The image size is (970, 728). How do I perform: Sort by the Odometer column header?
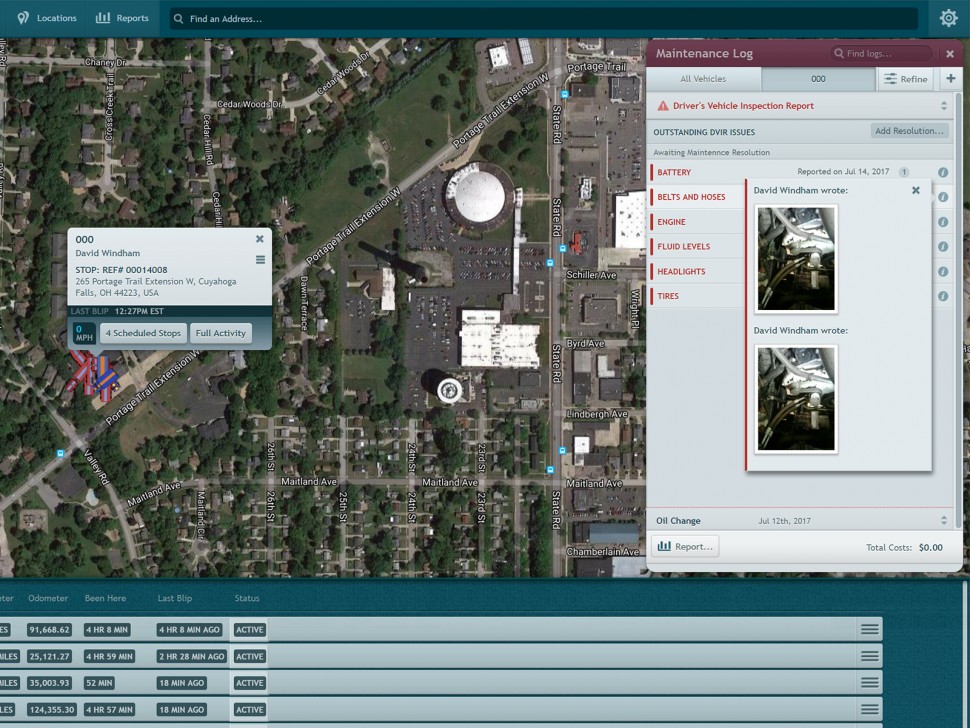pos(48,598)
